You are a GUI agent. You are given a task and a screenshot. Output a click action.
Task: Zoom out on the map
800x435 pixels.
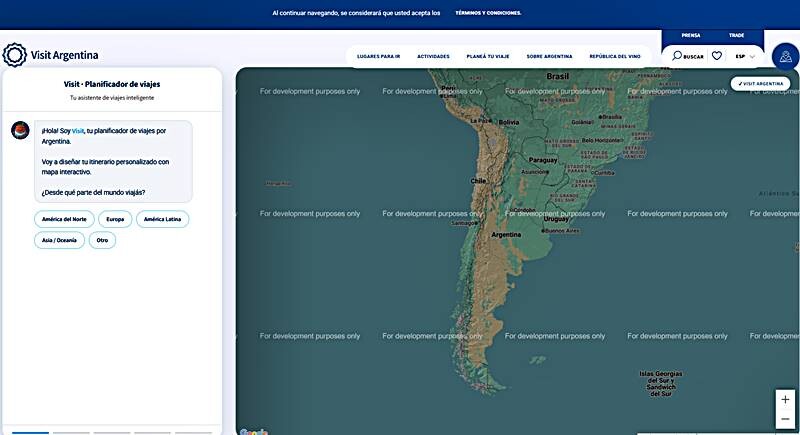(785, 419)
